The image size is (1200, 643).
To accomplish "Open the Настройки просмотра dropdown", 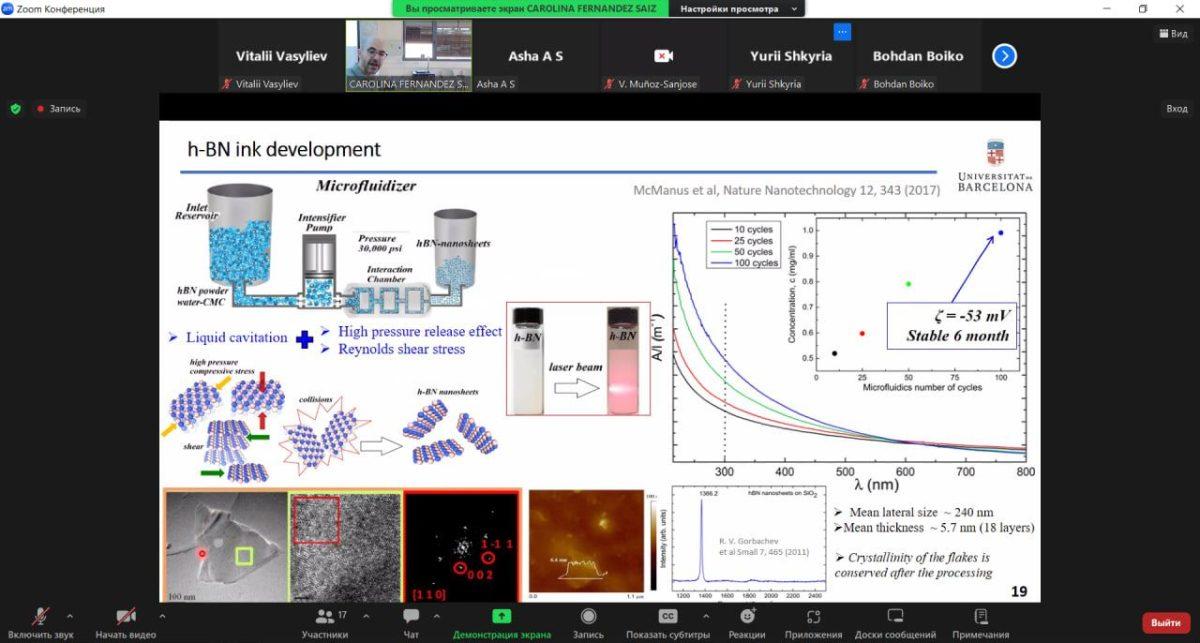I will tap(739, 9).
